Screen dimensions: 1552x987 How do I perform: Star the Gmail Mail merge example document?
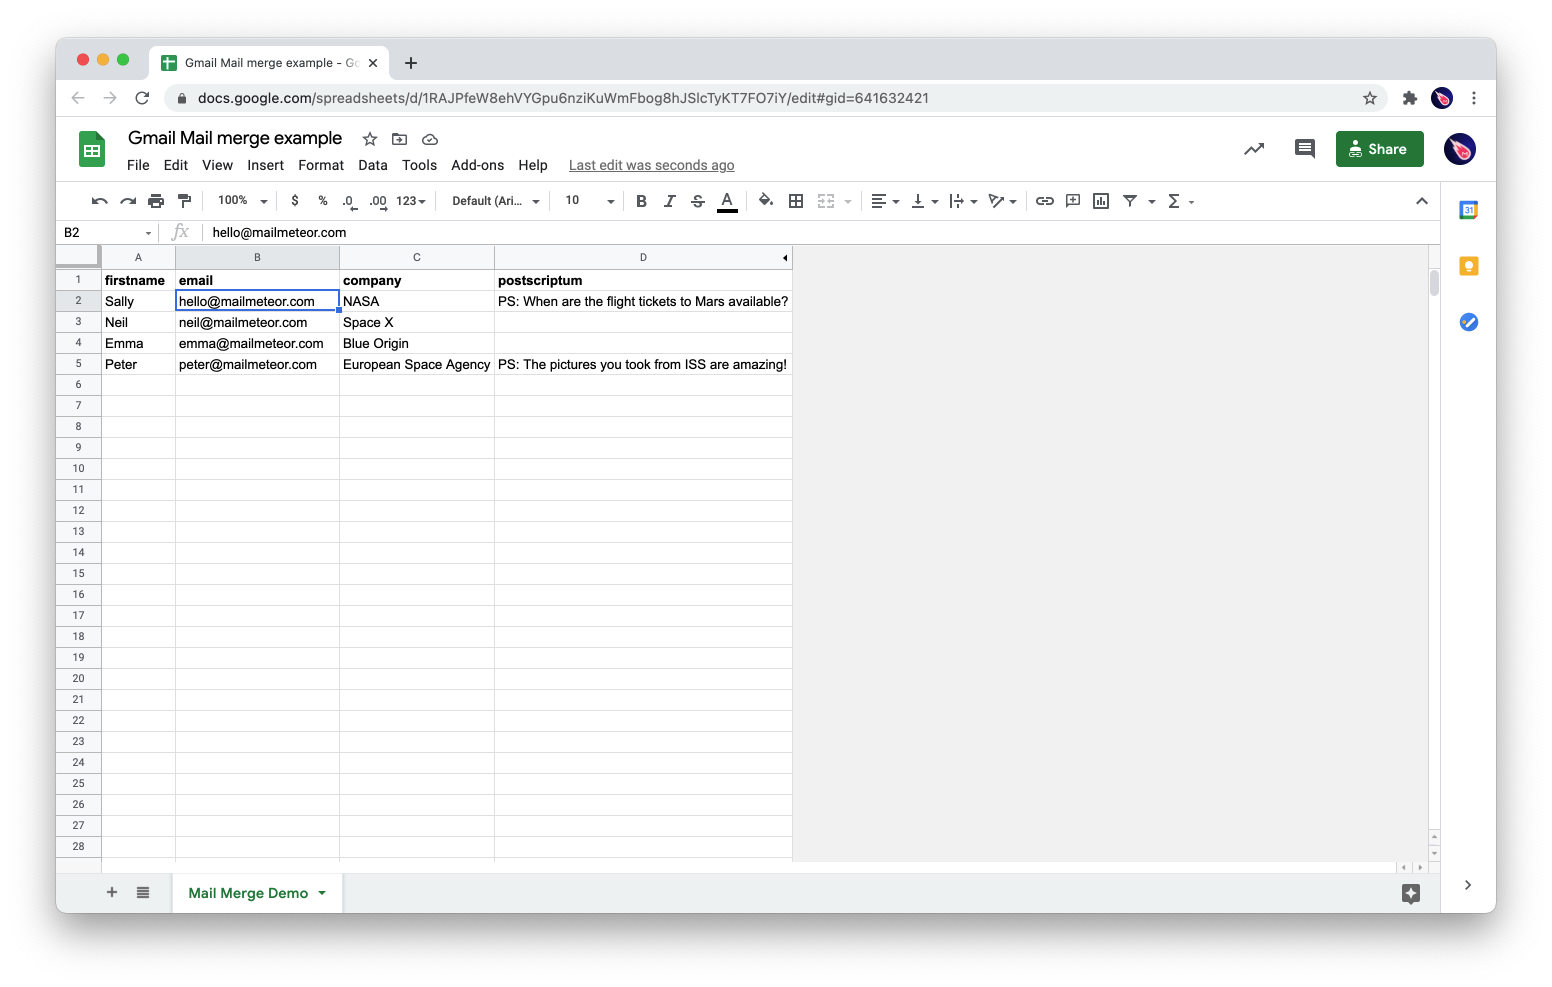pos(370,139)
